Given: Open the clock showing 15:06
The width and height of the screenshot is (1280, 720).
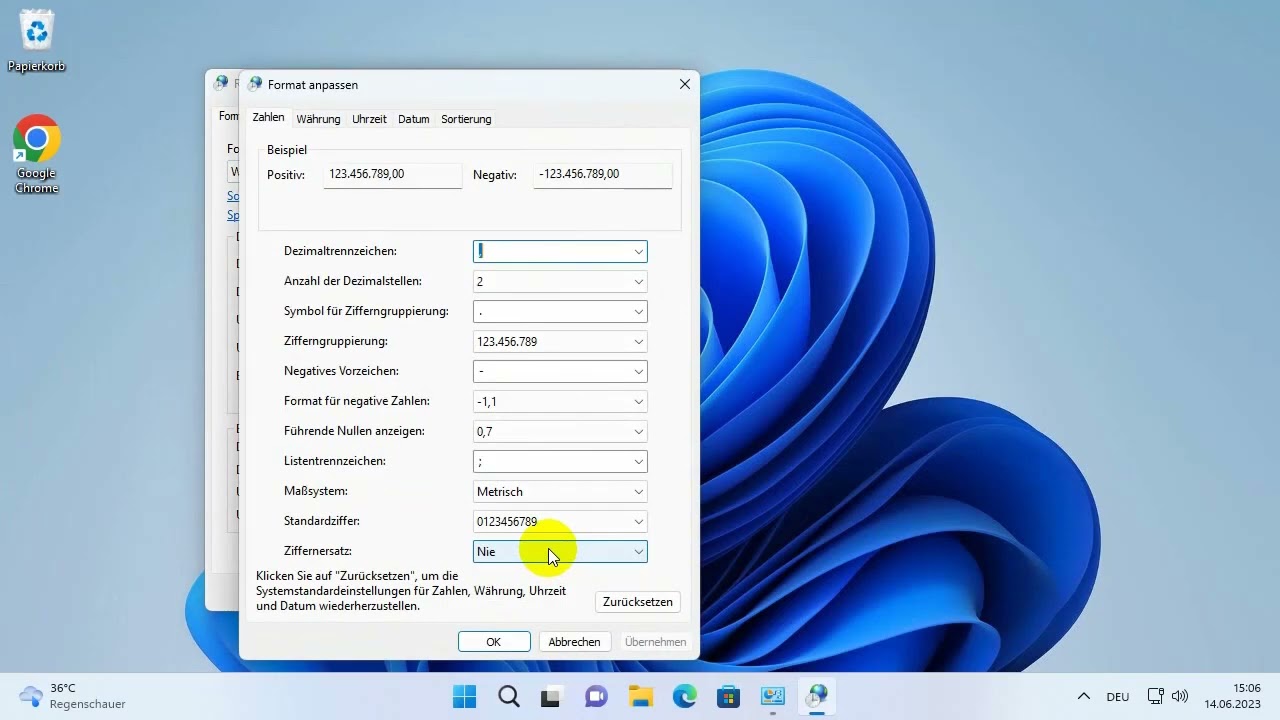Looking at the screenshot, I should [1233, 696].
